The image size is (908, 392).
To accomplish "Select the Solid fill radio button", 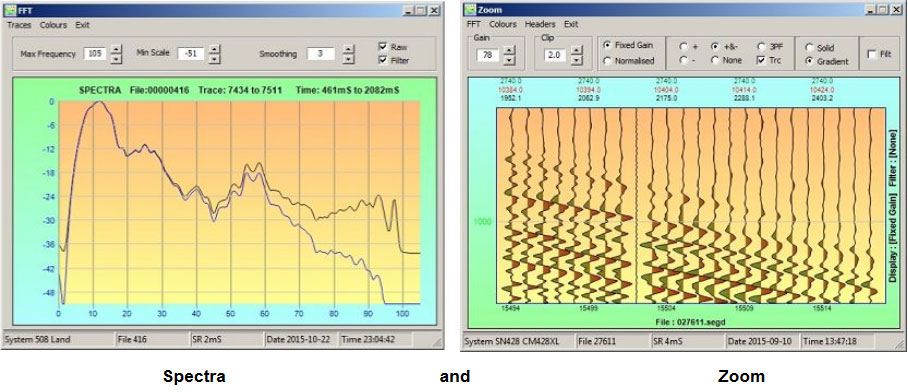I will 809,47.
